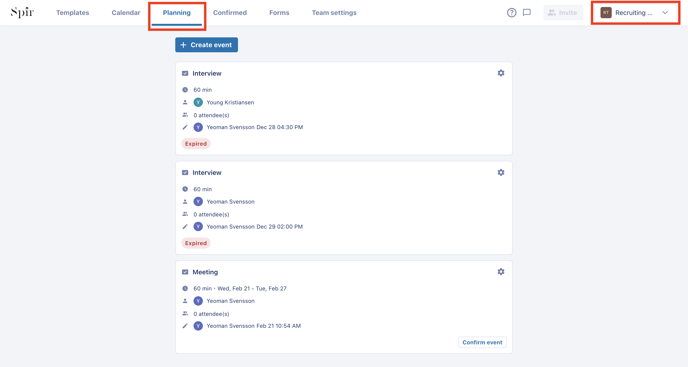Select the Planning tab
The image size is (688, 367).
tap(177, 13)
